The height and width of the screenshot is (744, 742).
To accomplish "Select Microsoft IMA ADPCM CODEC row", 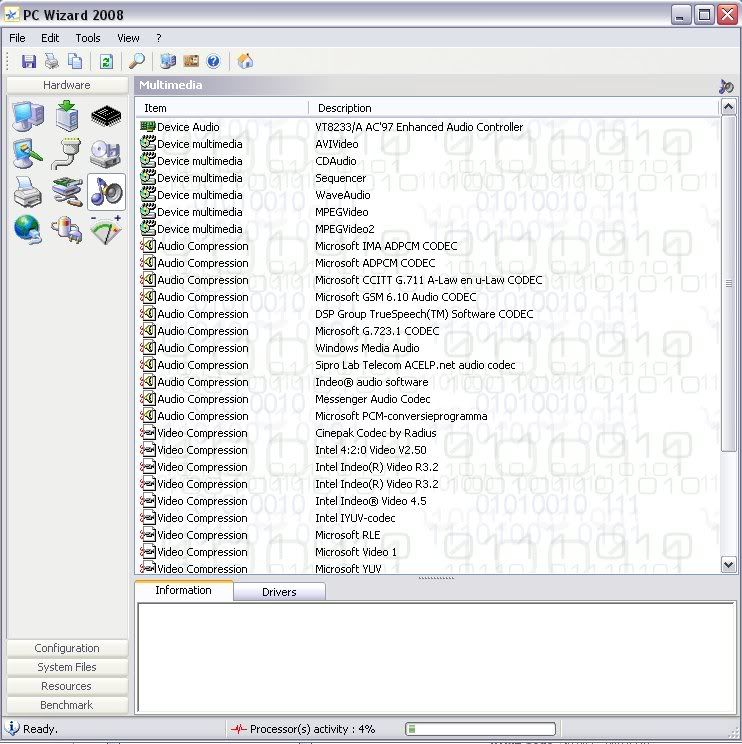I will [429, 246].
